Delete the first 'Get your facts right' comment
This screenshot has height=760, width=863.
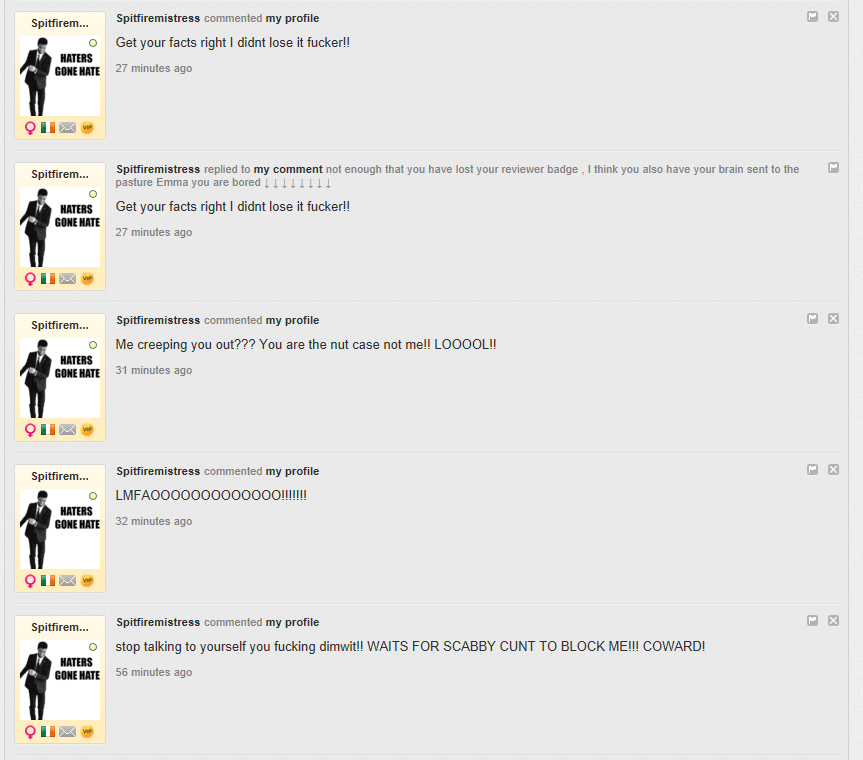tap(833, 17)
